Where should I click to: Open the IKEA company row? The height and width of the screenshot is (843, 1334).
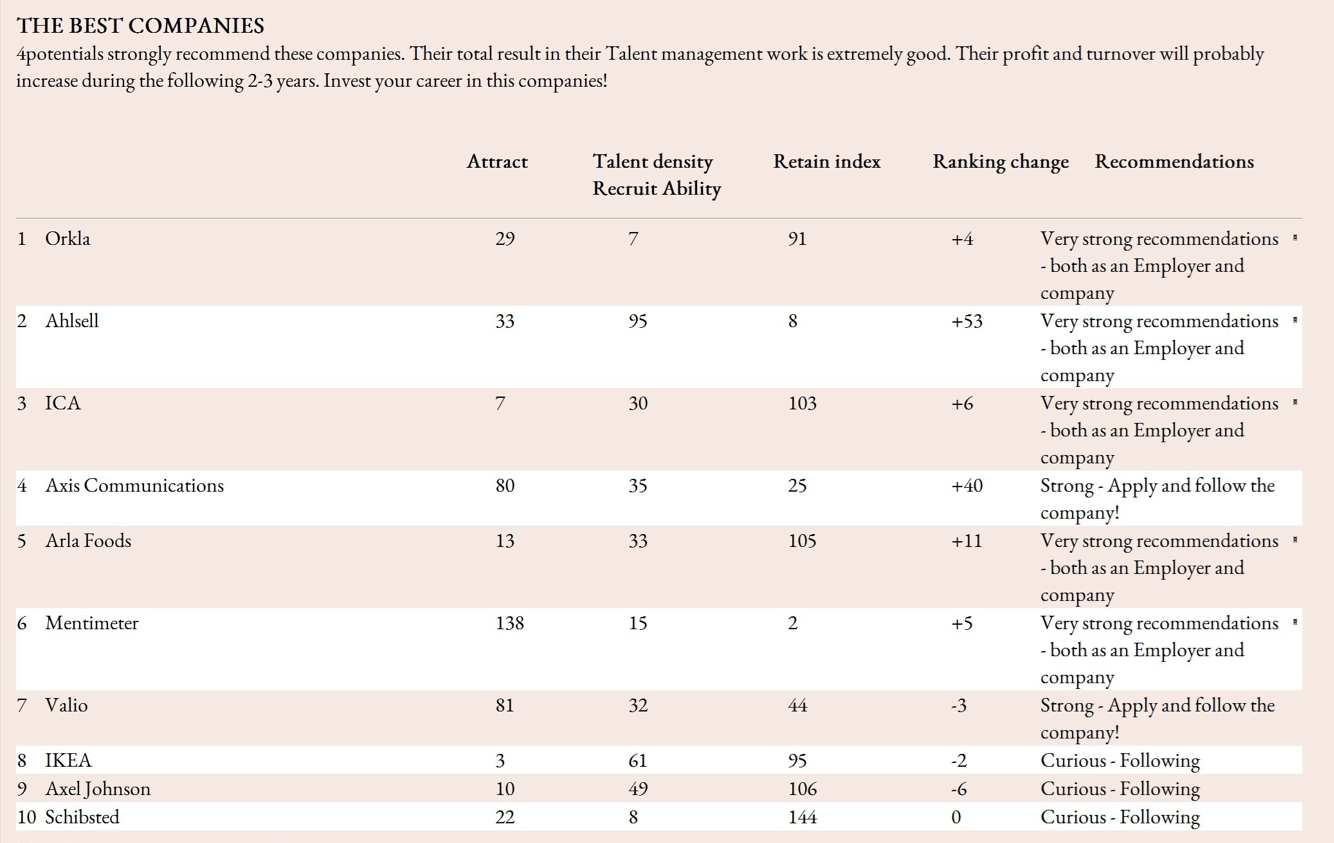click(x=68, y=761)
